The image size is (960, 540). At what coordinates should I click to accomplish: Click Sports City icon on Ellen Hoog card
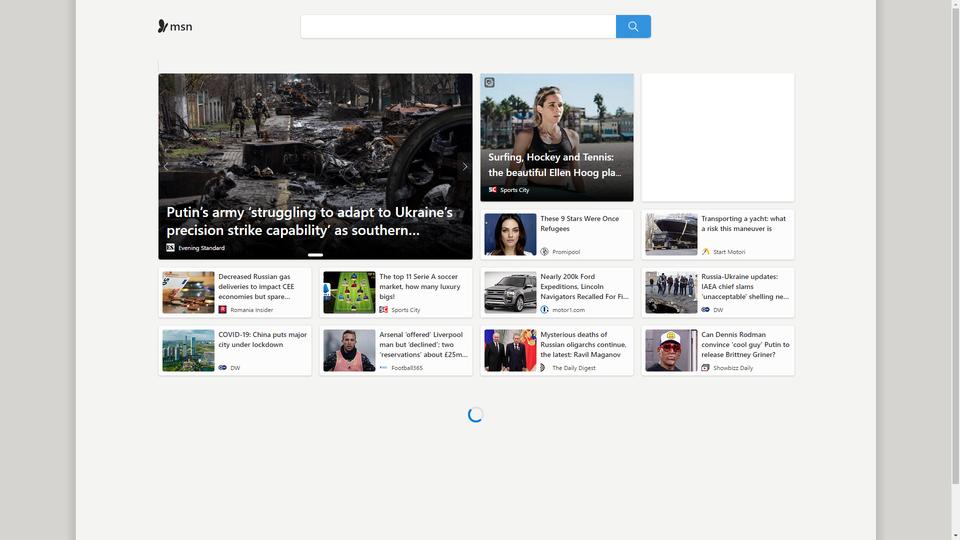[x=492, y=190]
